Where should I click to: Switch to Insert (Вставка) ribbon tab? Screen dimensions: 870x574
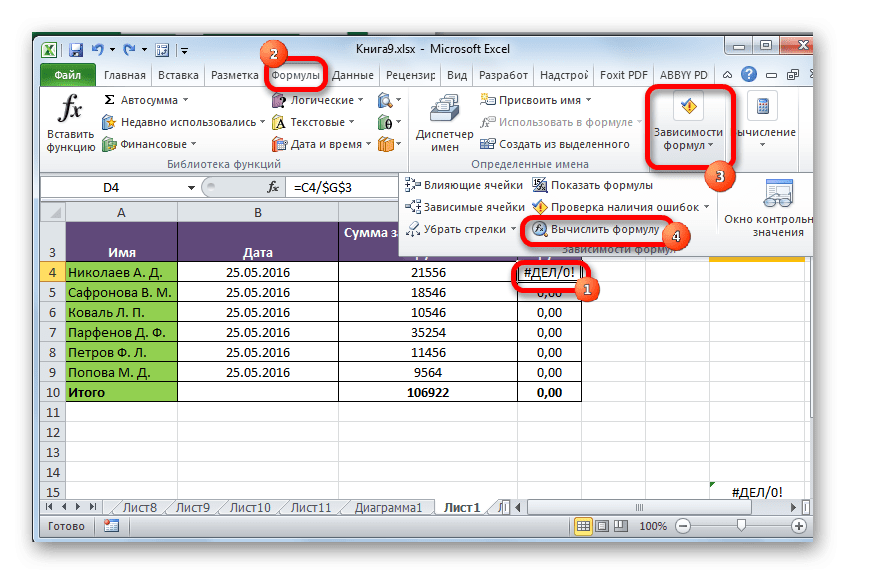coord(178,75)
